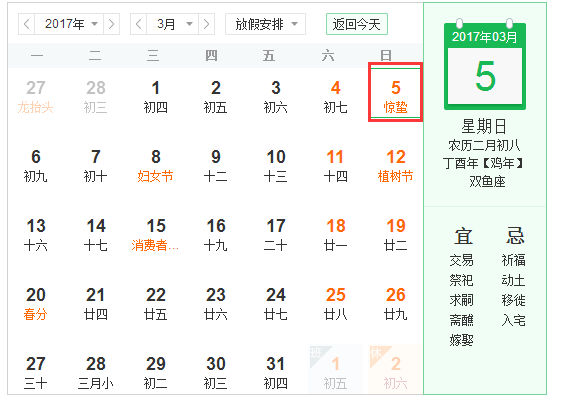Select March 19 廿二 date
The width and height of the screenshot is (565, 400).
click(396, 235)
